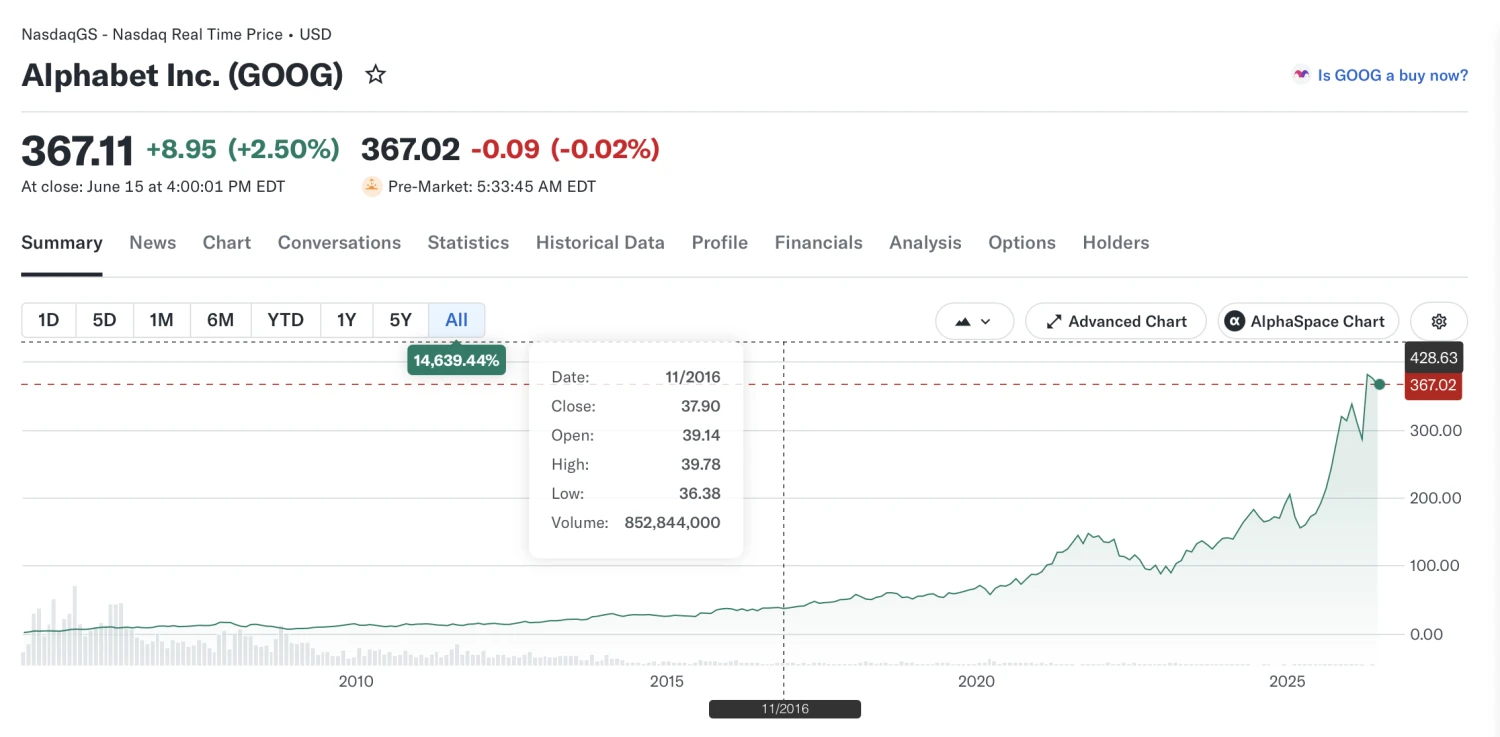Open the chart type dropdown with mountain icon
This screenshot has height=737, width=1500.
[974, 321]
